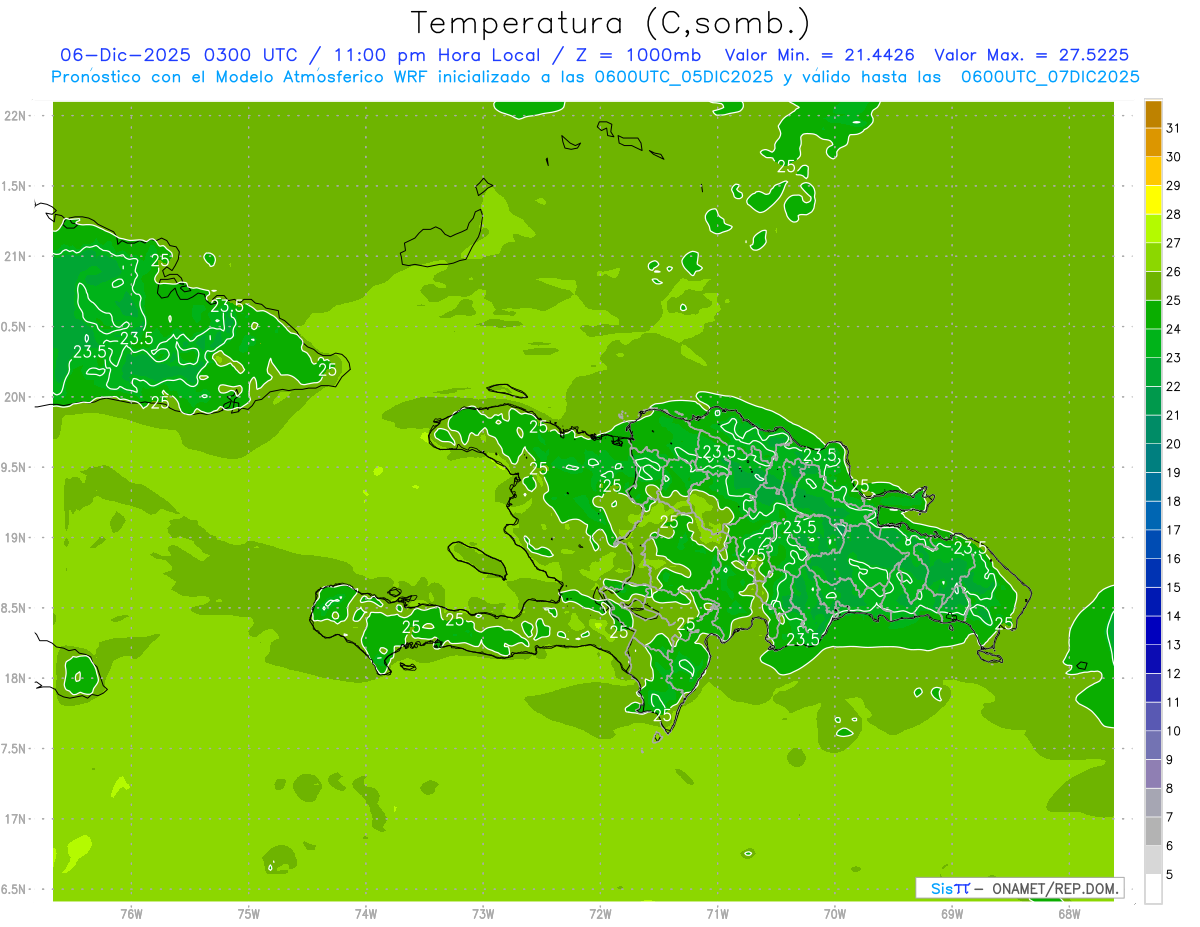
Task: Click the 19N latitude axis label
Action: 14,538
